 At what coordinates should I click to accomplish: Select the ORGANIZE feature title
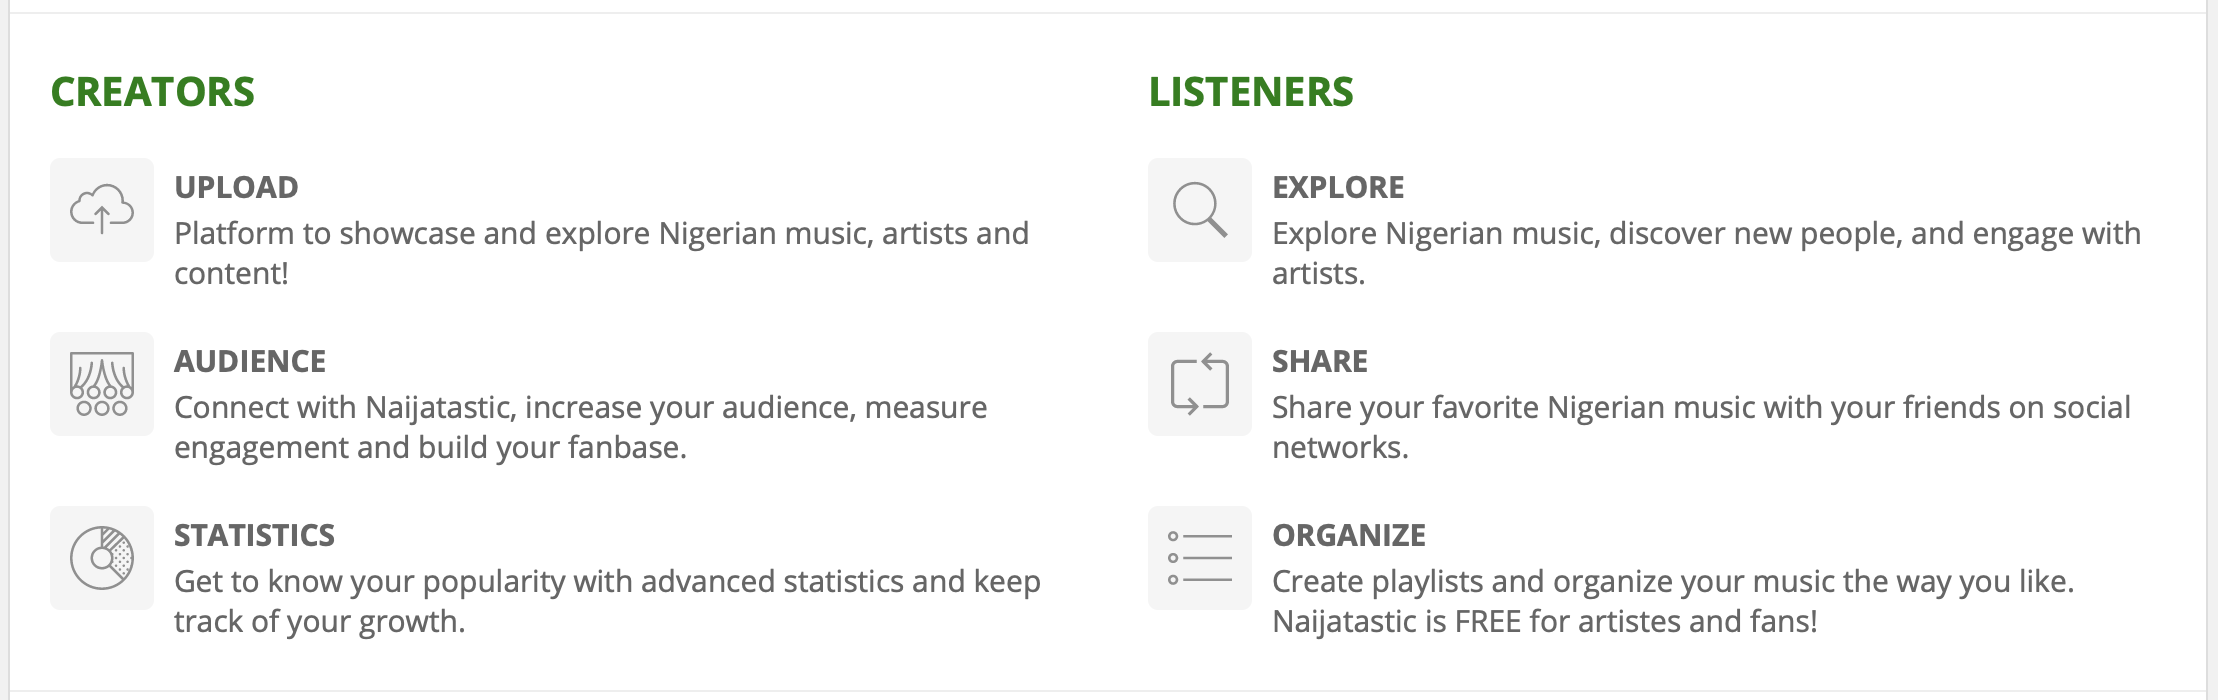(x=1349, y=535)
